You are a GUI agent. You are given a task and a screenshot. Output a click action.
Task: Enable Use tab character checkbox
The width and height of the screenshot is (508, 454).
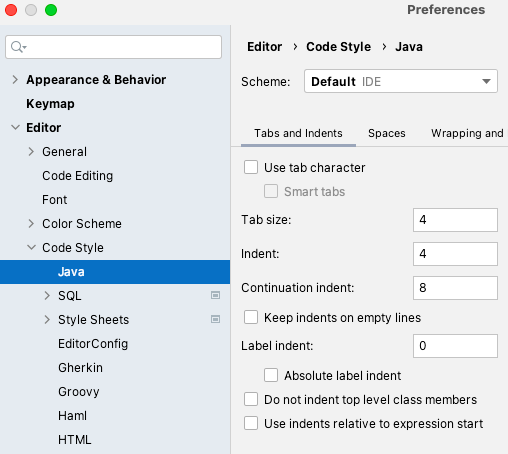point(251,167)
